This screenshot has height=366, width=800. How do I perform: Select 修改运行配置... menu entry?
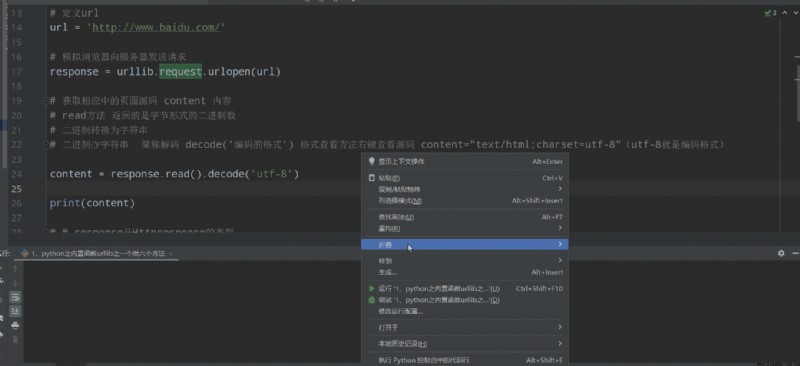point(465,311)
